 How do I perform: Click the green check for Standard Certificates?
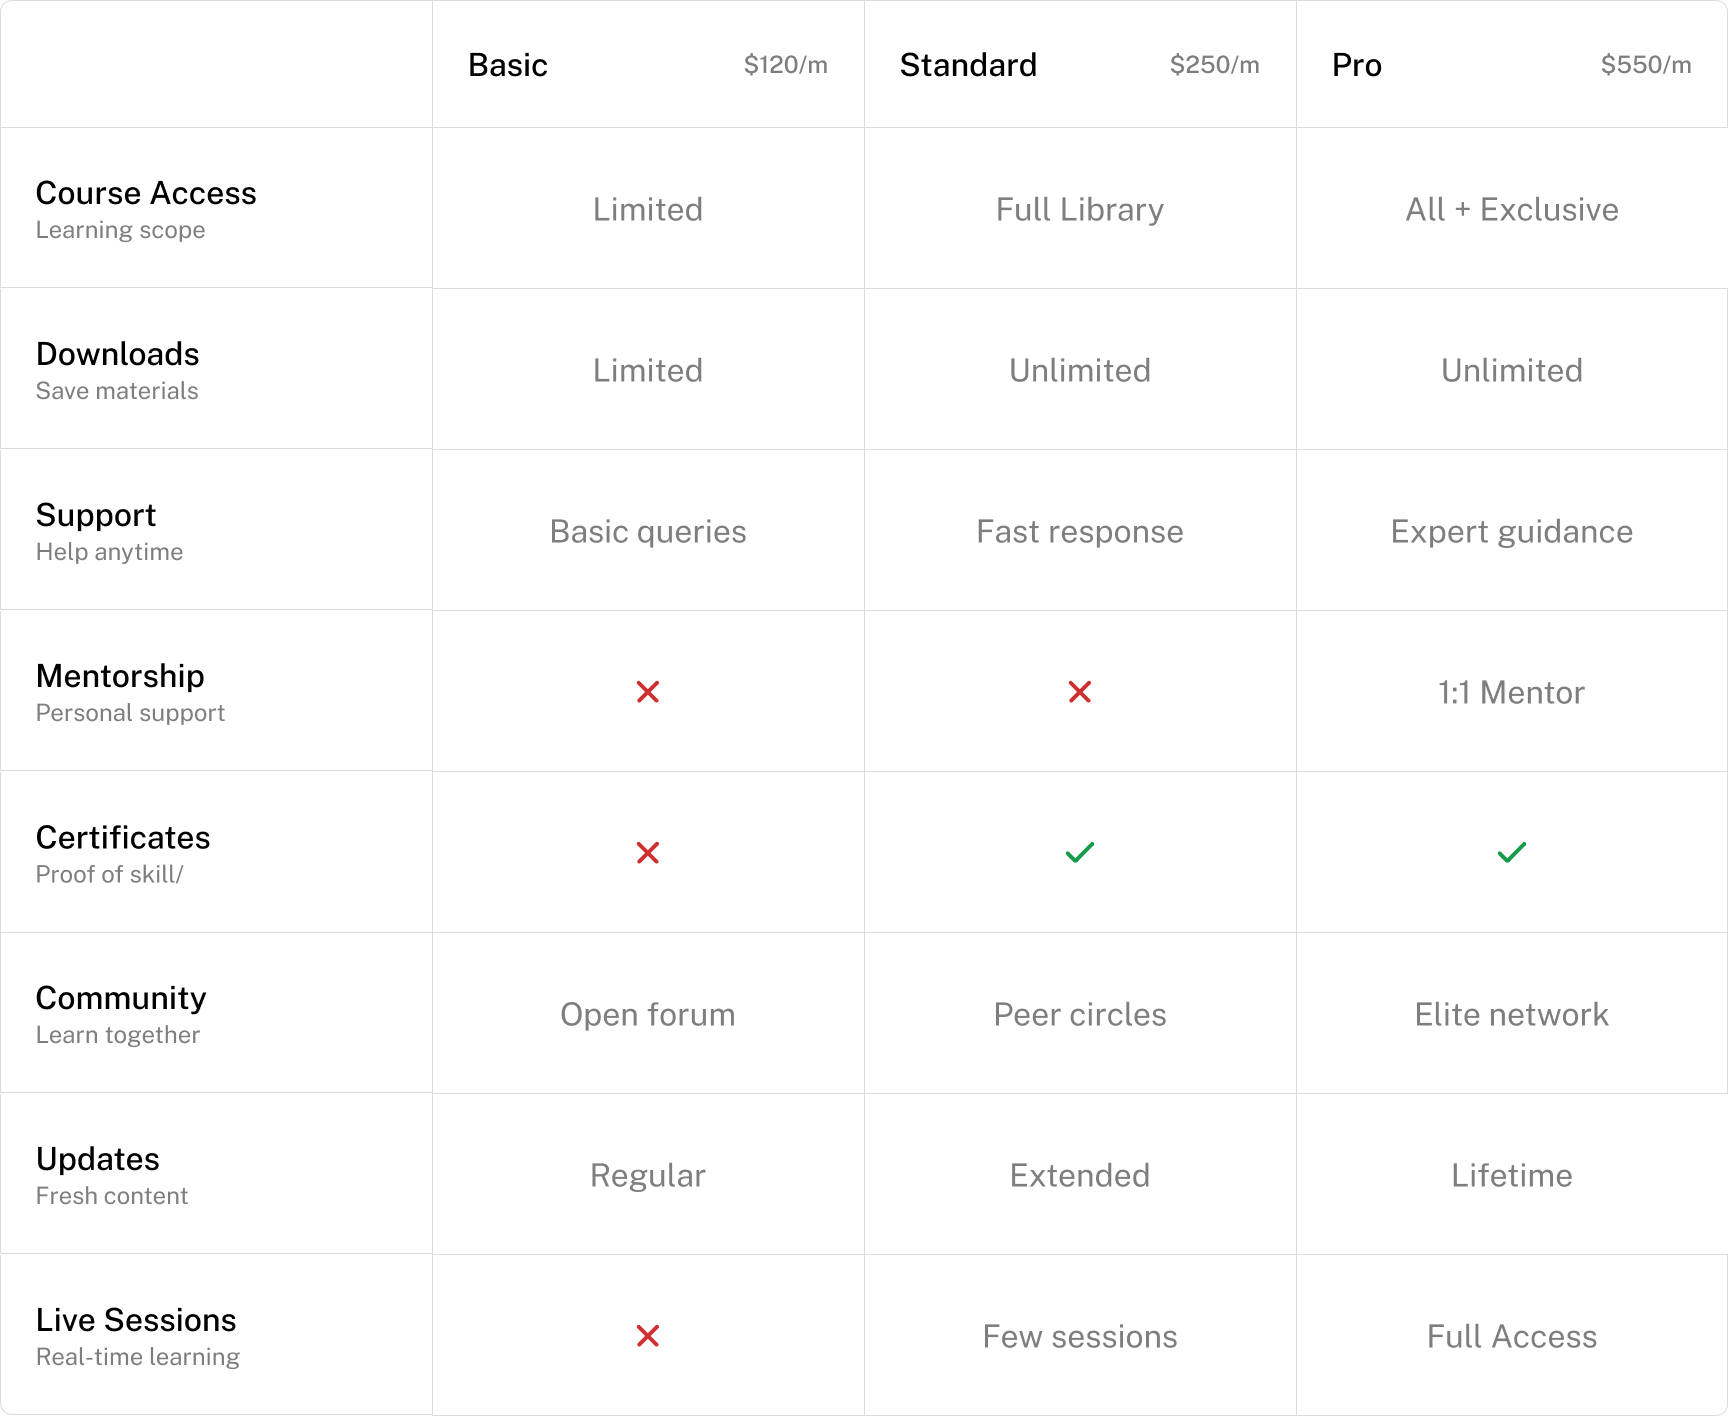(1080, 853)
